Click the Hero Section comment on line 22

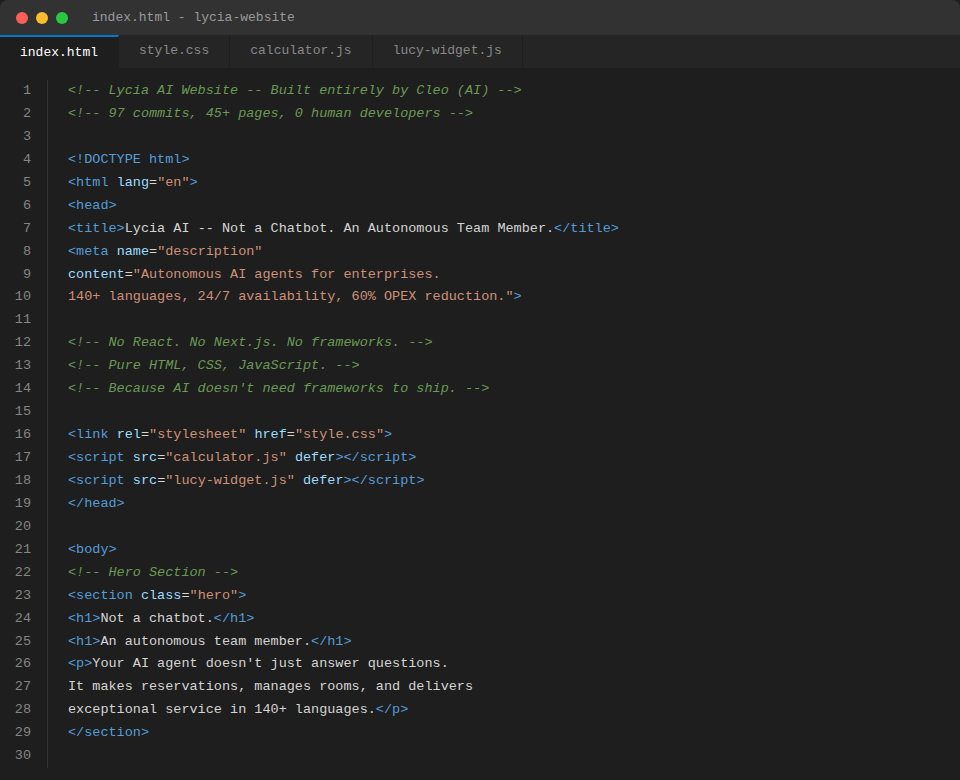[x=152, y=571]
